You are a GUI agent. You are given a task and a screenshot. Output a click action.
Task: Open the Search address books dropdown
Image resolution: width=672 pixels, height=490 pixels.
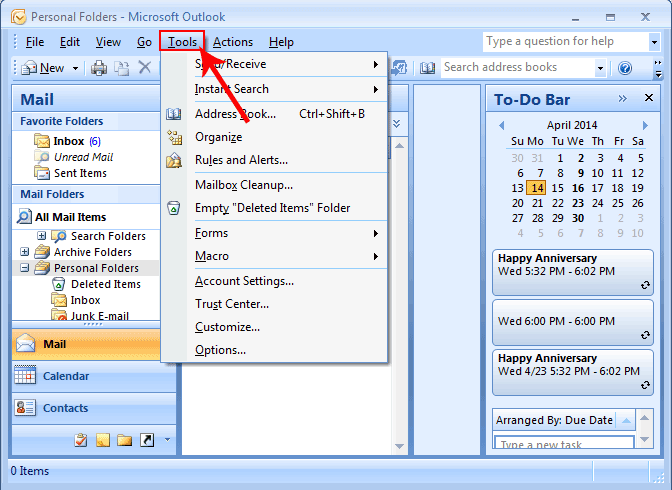coord(600,68)
